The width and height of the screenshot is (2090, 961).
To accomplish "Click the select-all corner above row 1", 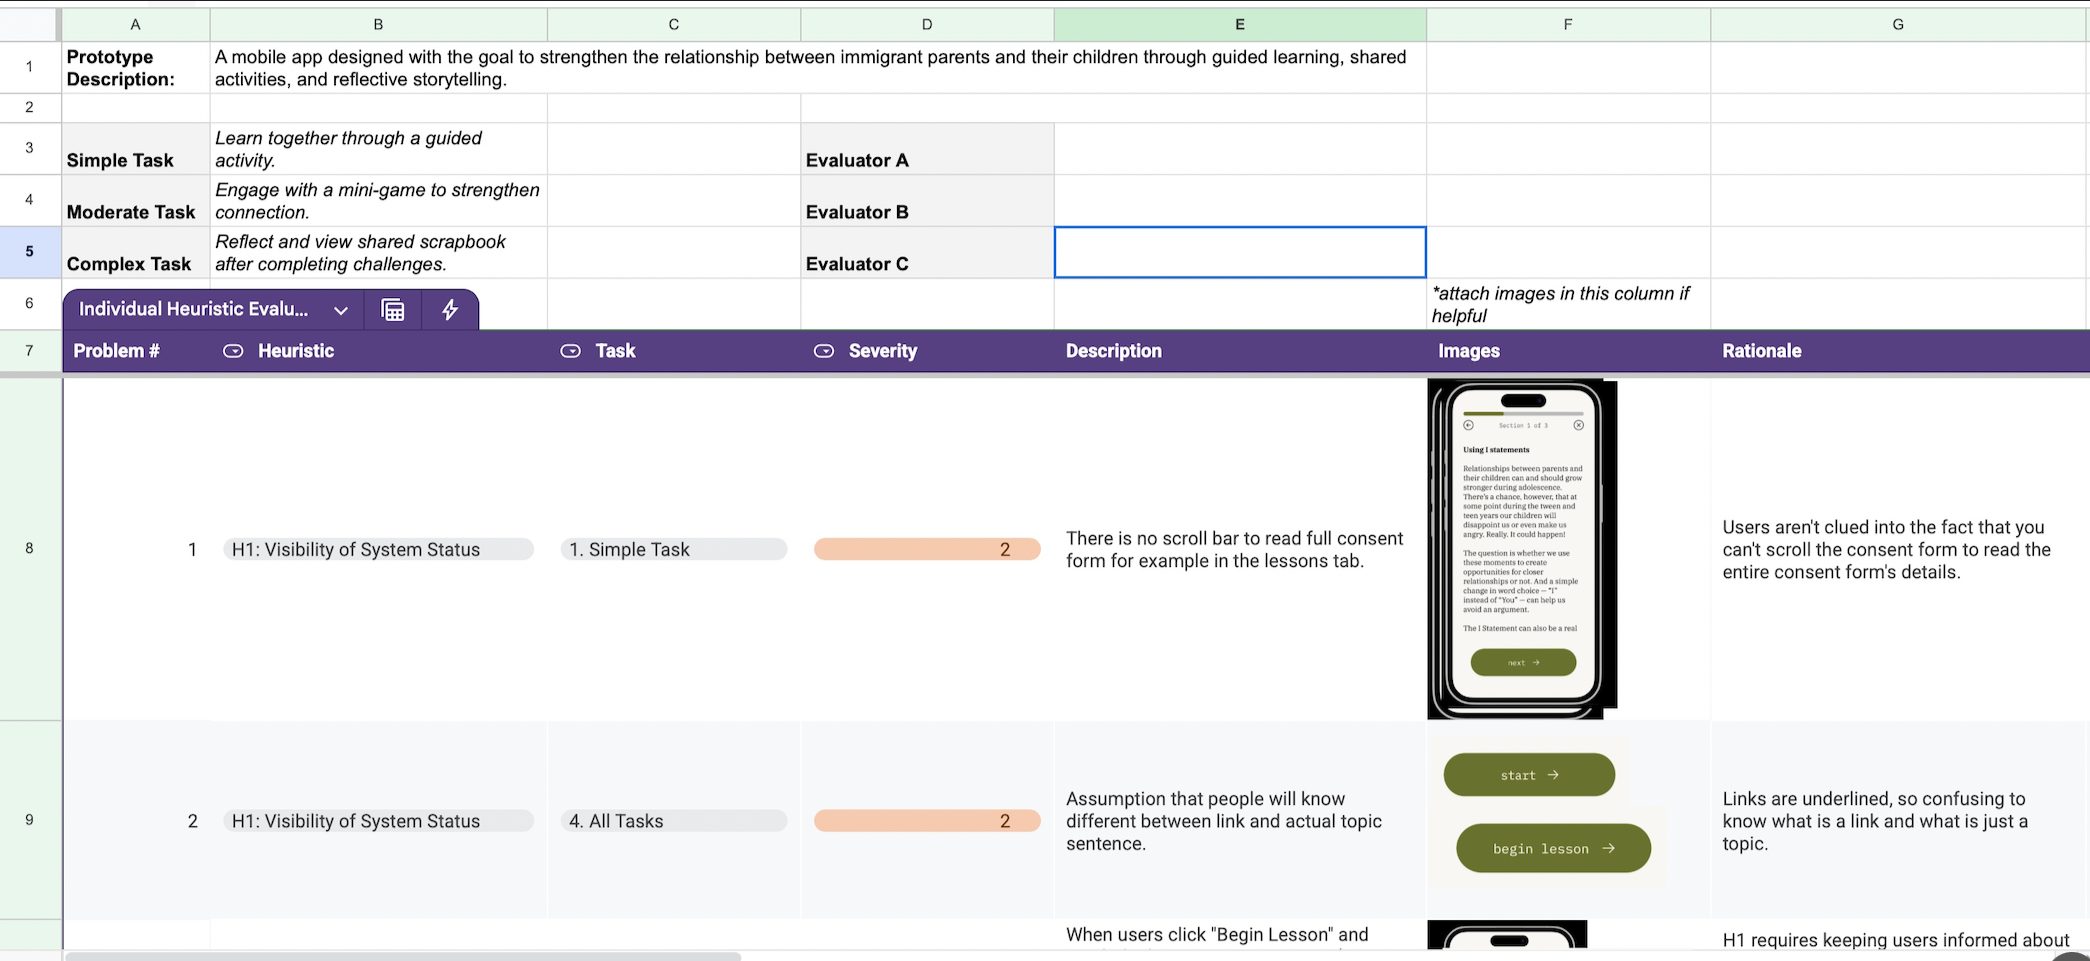I will click(30, 24).
